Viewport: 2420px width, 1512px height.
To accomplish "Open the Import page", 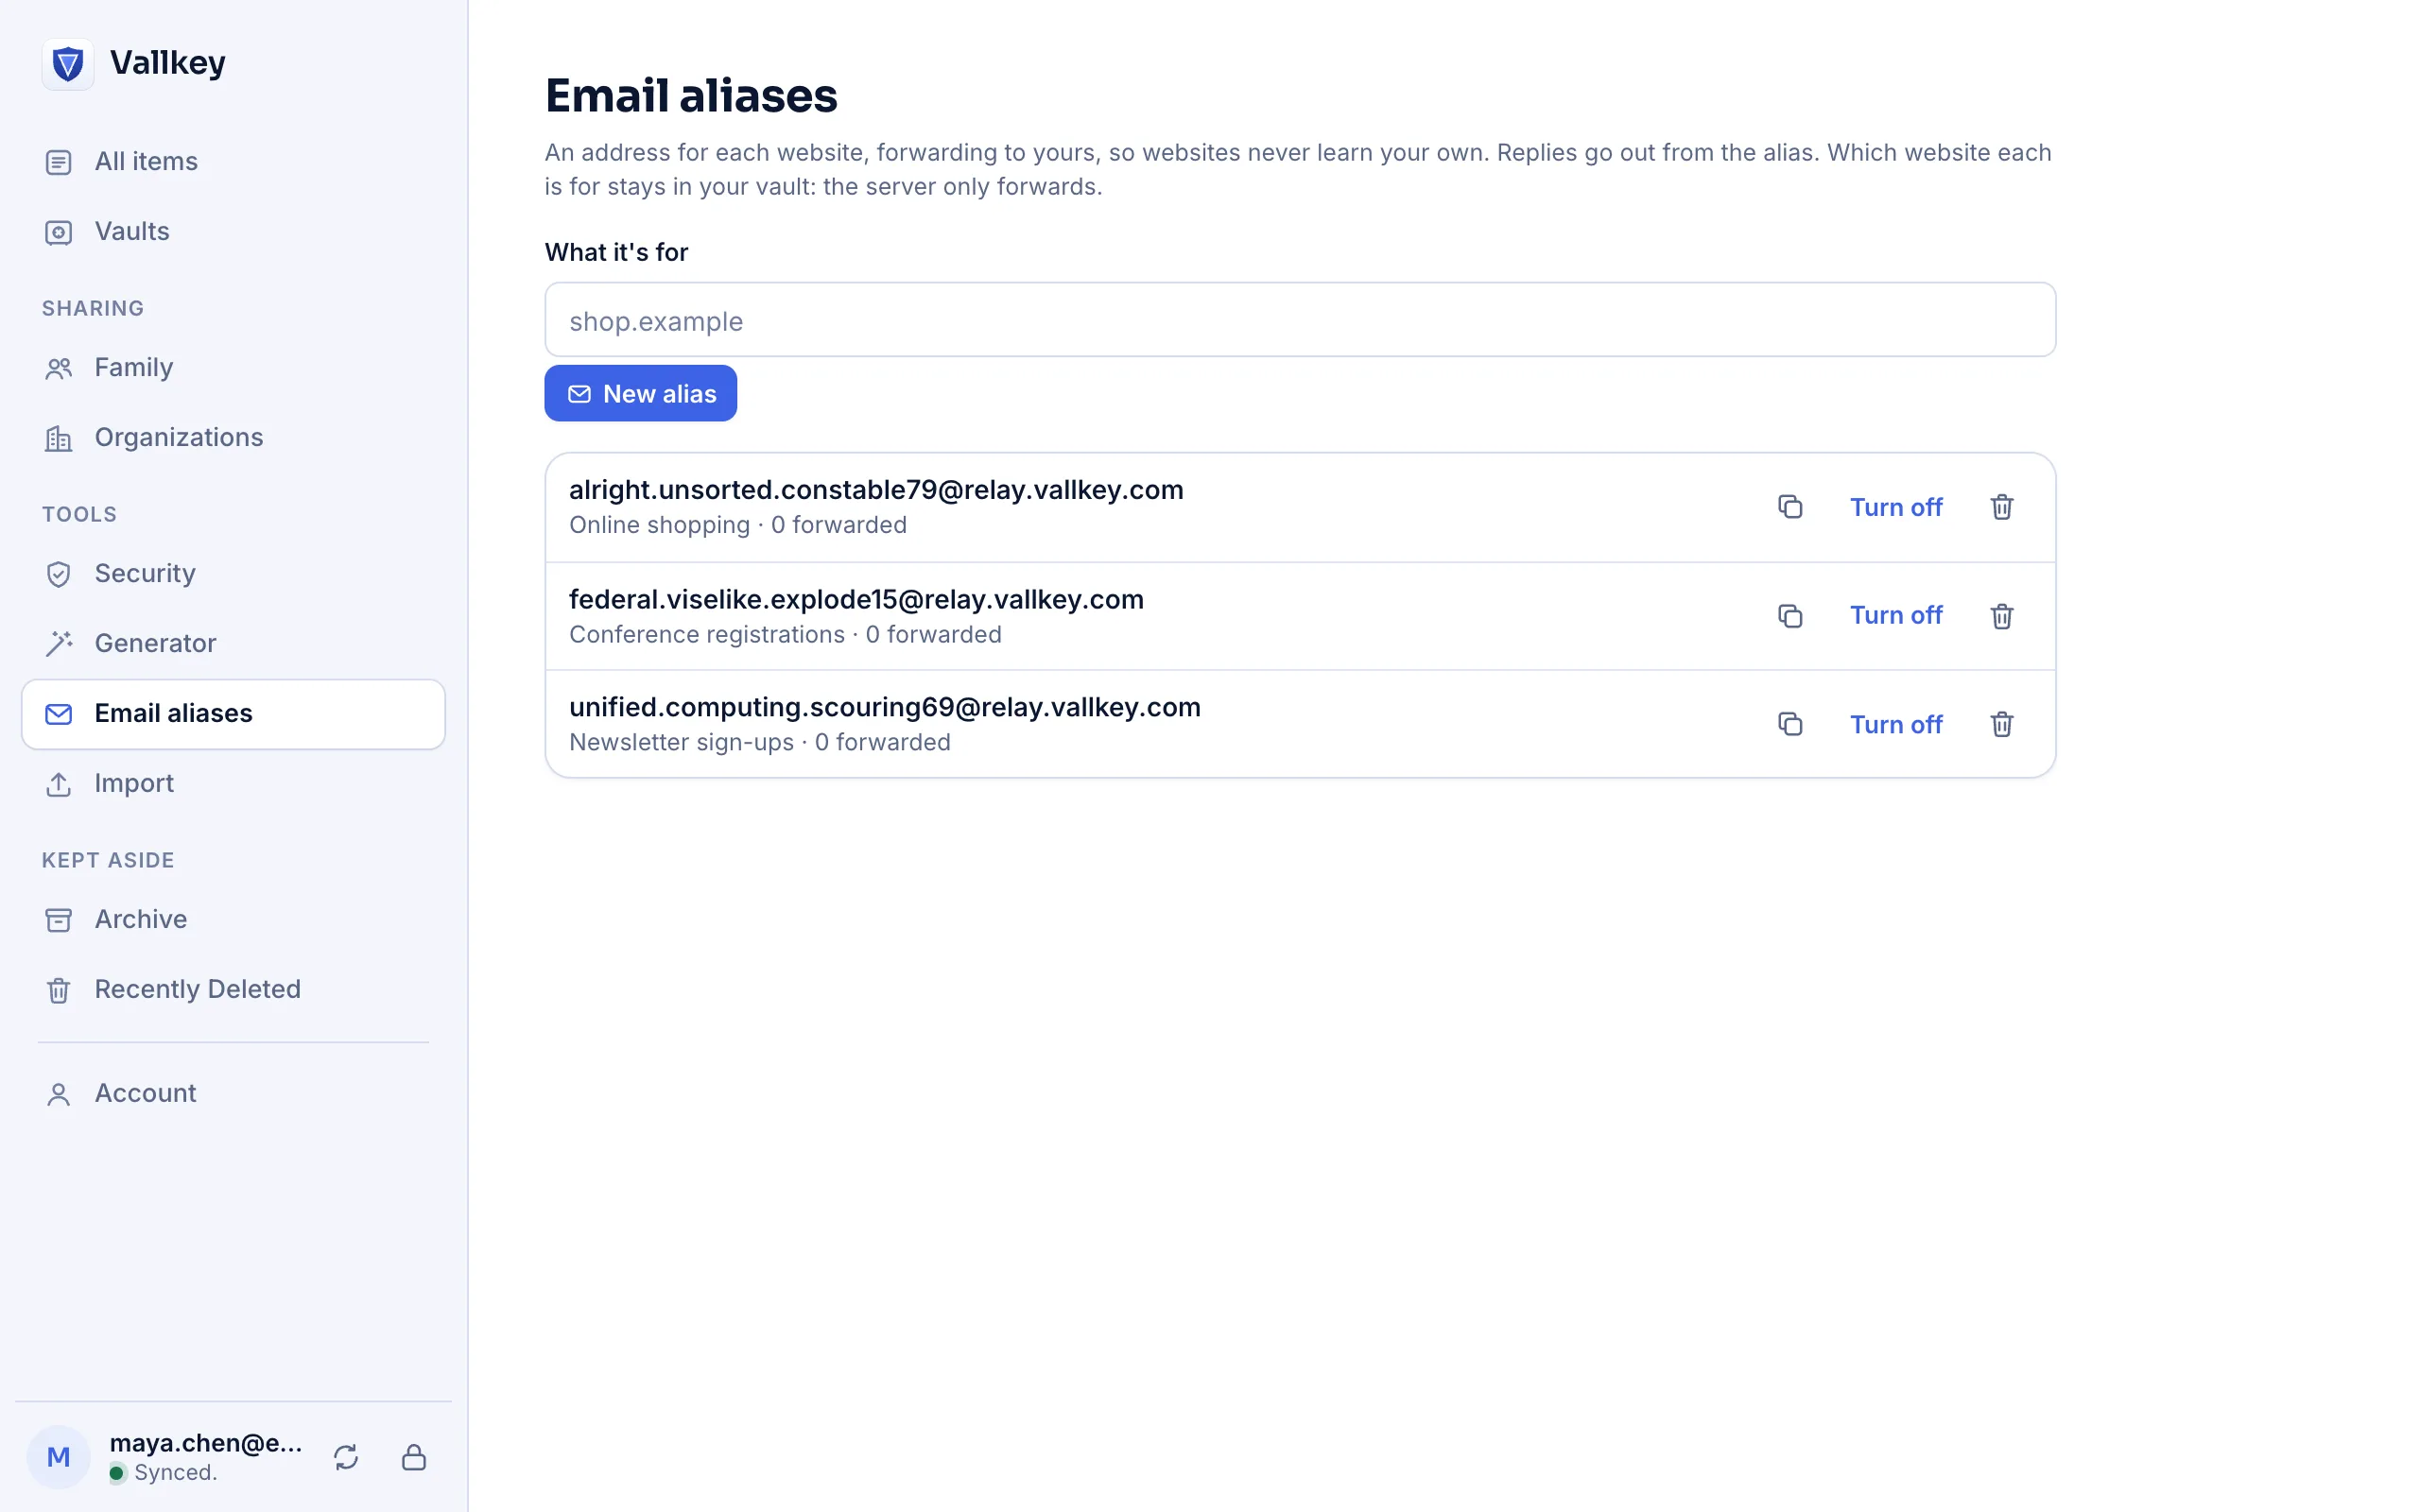I will coord(233,783).
